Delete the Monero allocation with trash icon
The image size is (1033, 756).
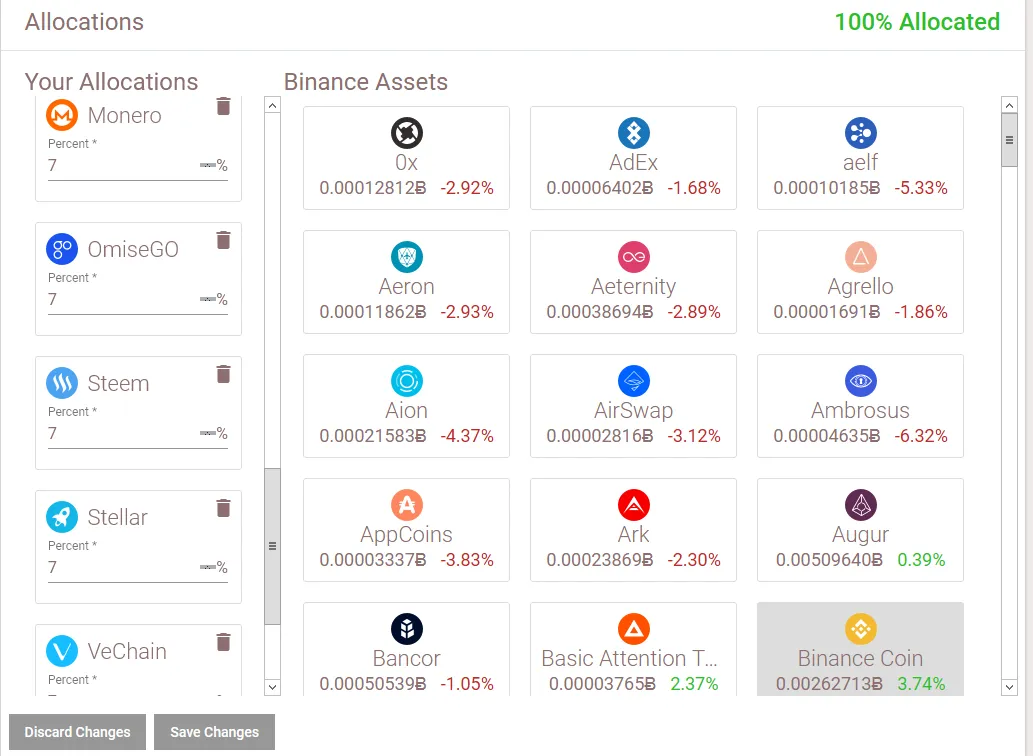pos(223,106)
